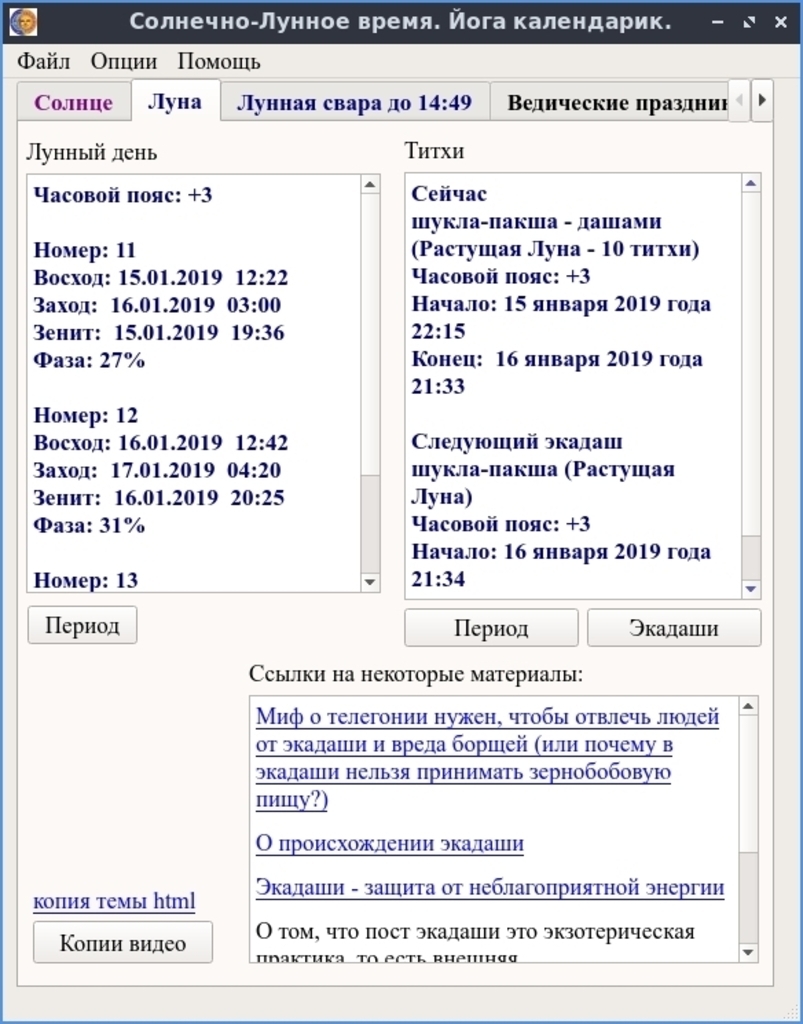Open link О происхождении экадаши

(x=389, y=843)
